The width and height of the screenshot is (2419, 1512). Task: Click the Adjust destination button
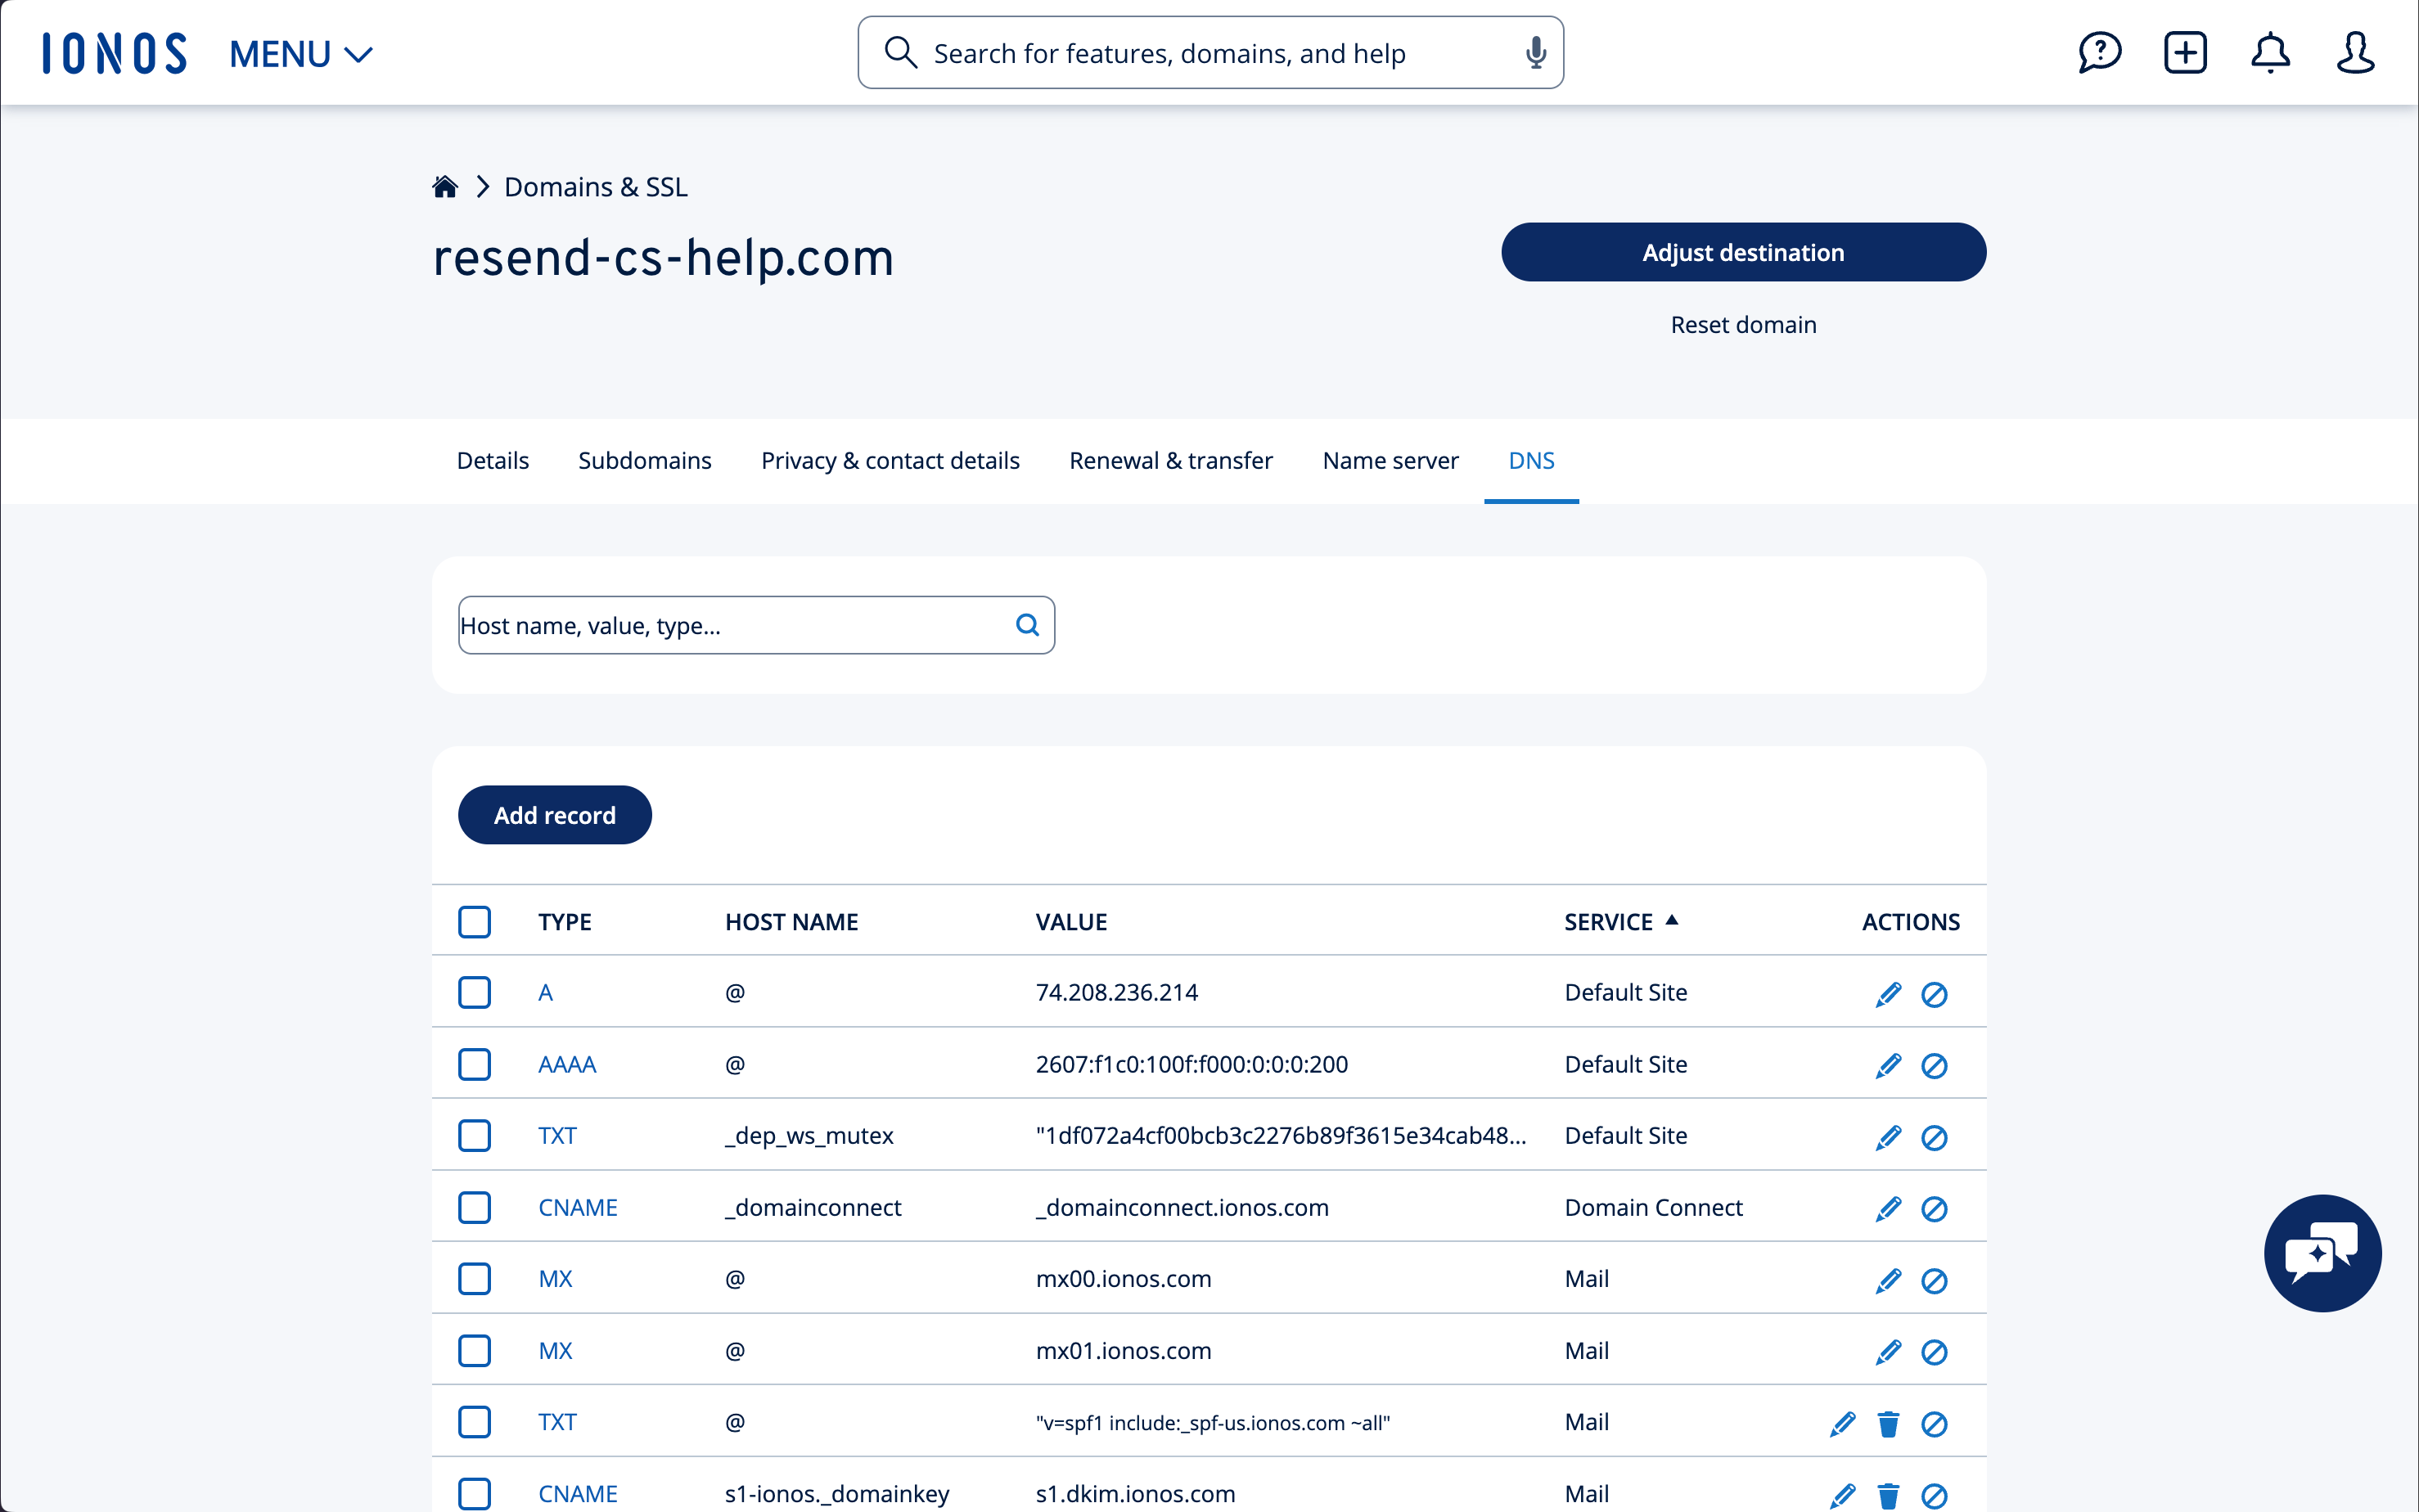point(1743,252)
